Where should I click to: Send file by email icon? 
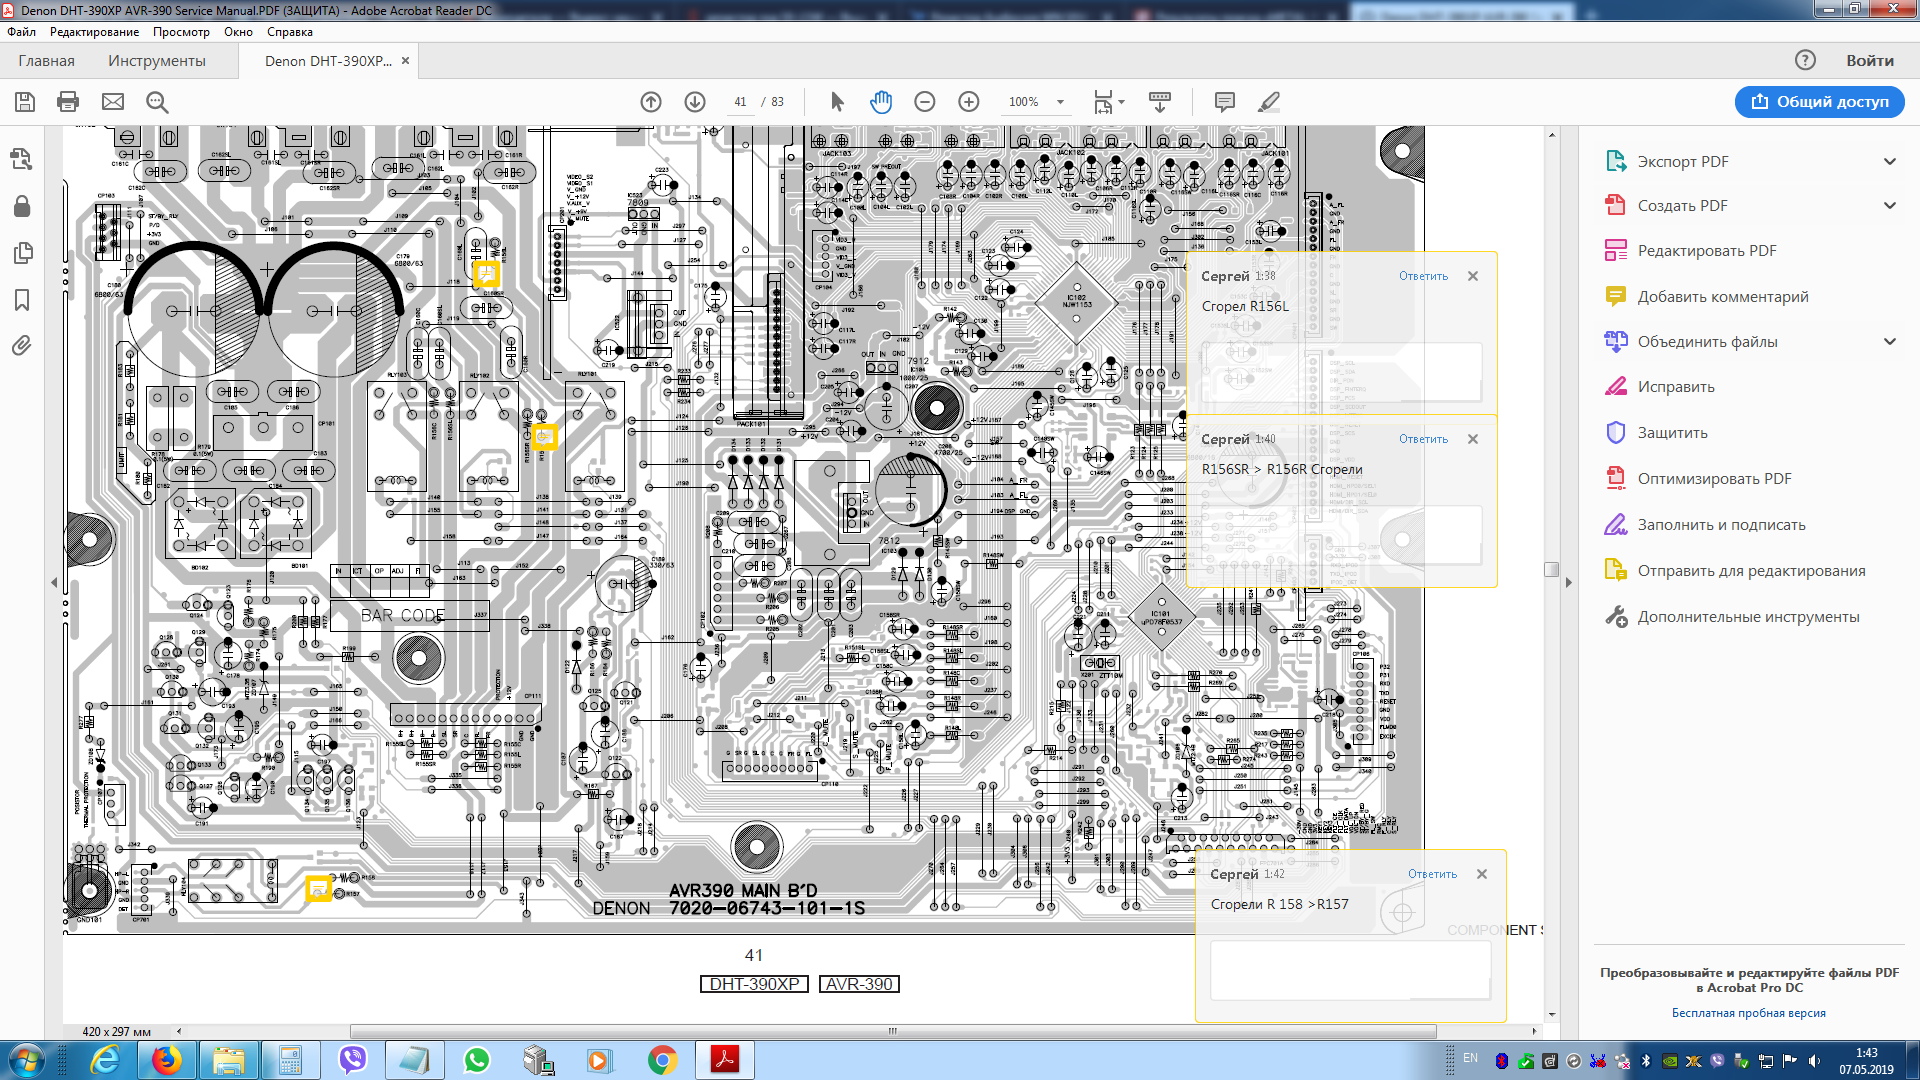pyautogui.click(x=113, y=102)
